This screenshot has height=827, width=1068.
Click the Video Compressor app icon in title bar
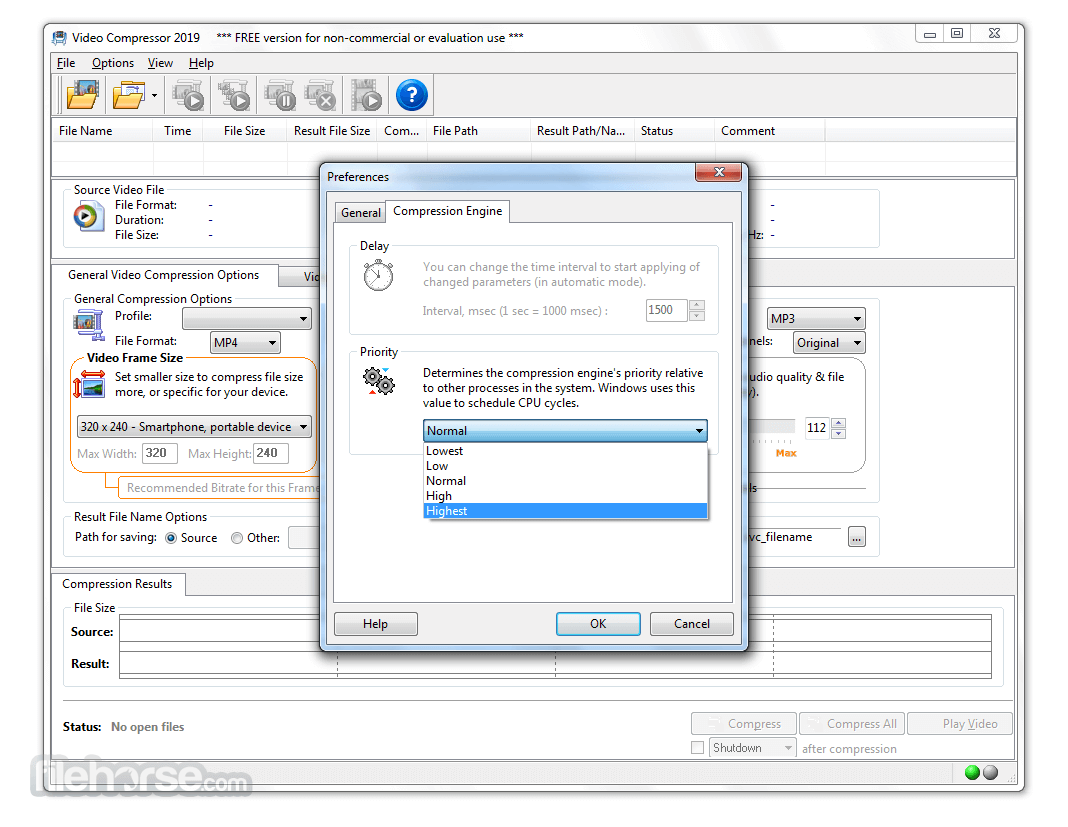point(60,37)
